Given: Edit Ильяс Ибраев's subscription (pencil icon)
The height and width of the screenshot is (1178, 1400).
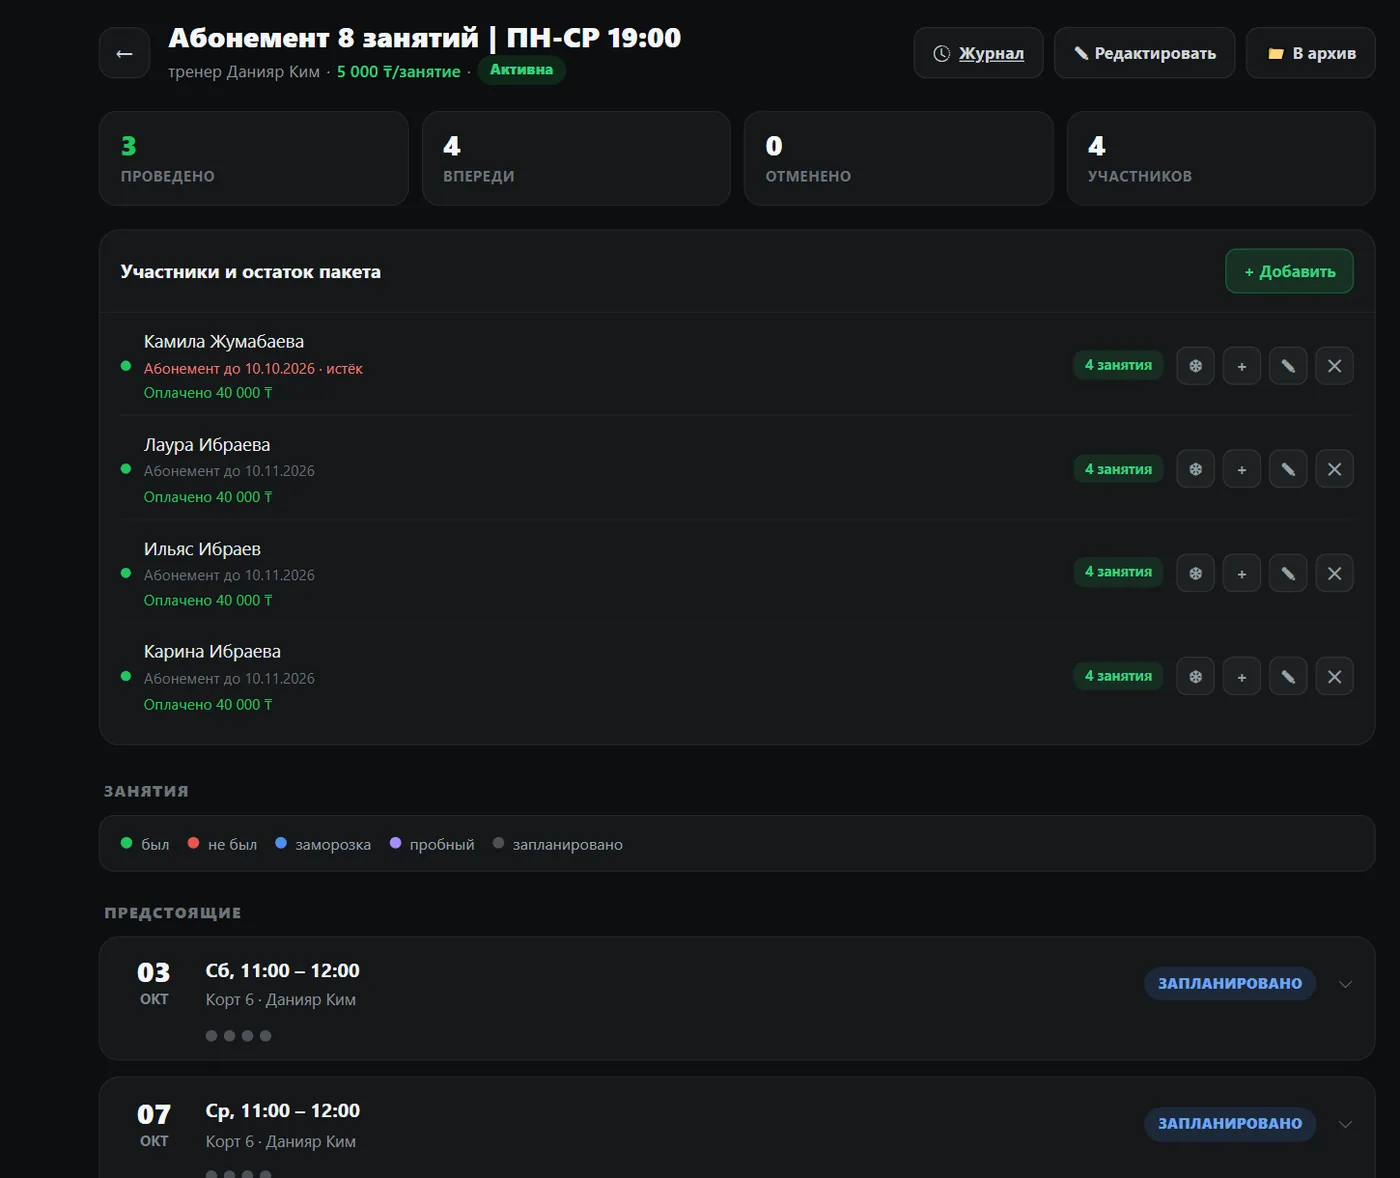Looking at the screenshot, I should point(1288,573).
